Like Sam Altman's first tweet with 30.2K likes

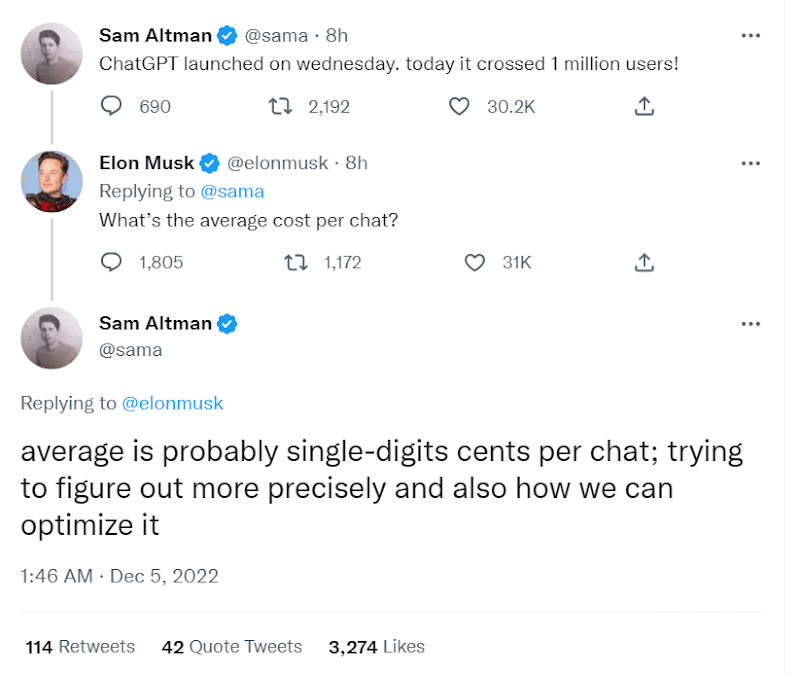coord(459,106)
